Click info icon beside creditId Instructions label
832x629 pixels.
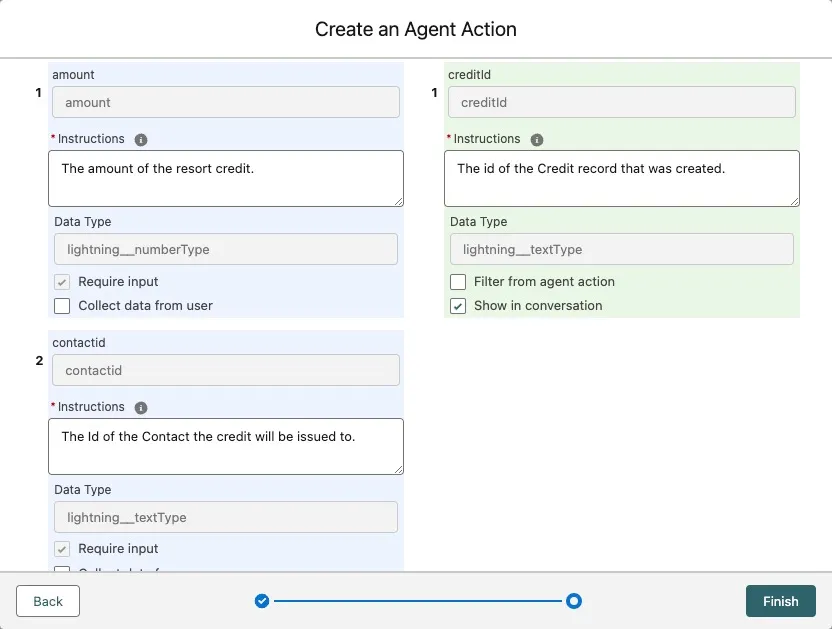tap(537, 139)
